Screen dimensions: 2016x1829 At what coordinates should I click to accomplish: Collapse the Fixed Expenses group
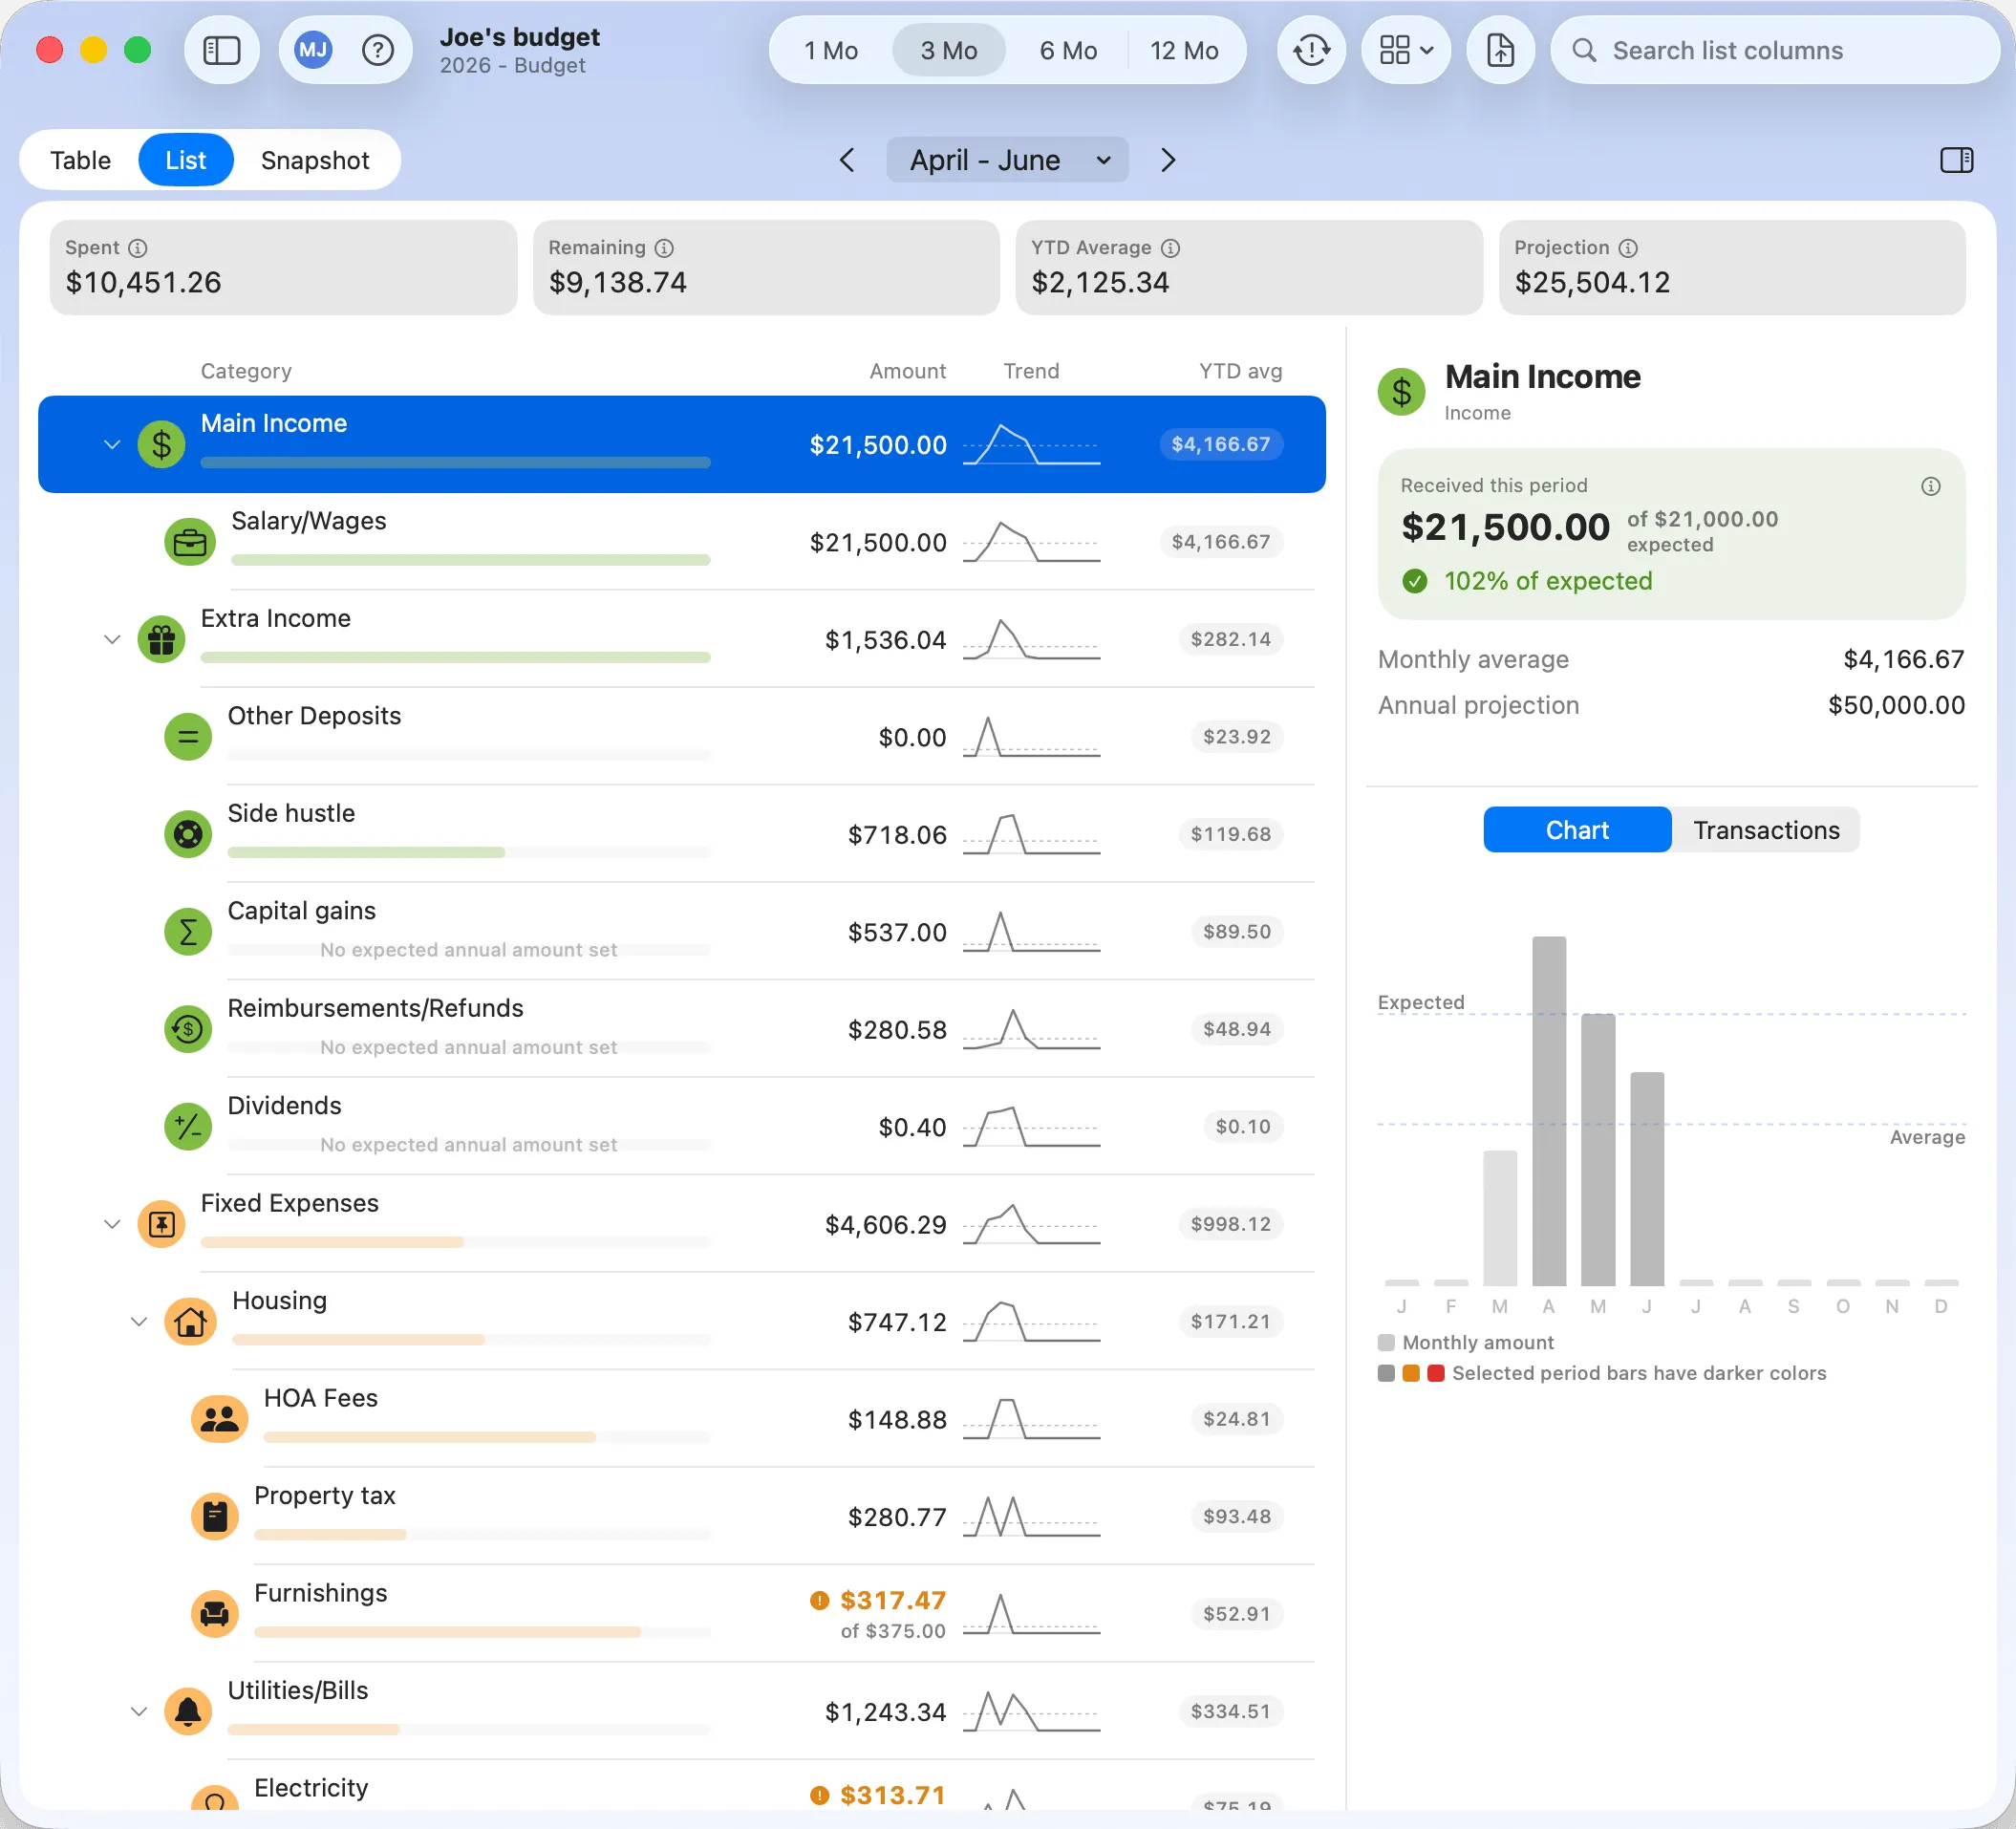112,1225
